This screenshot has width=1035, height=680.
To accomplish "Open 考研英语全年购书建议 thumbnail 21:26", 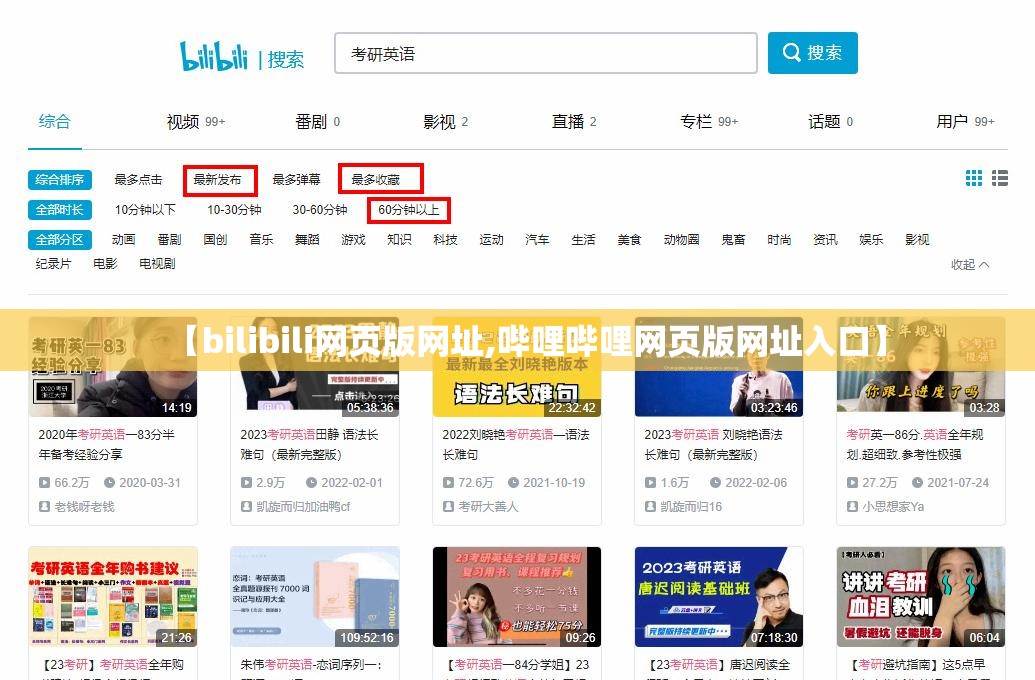I will (113, 597).
